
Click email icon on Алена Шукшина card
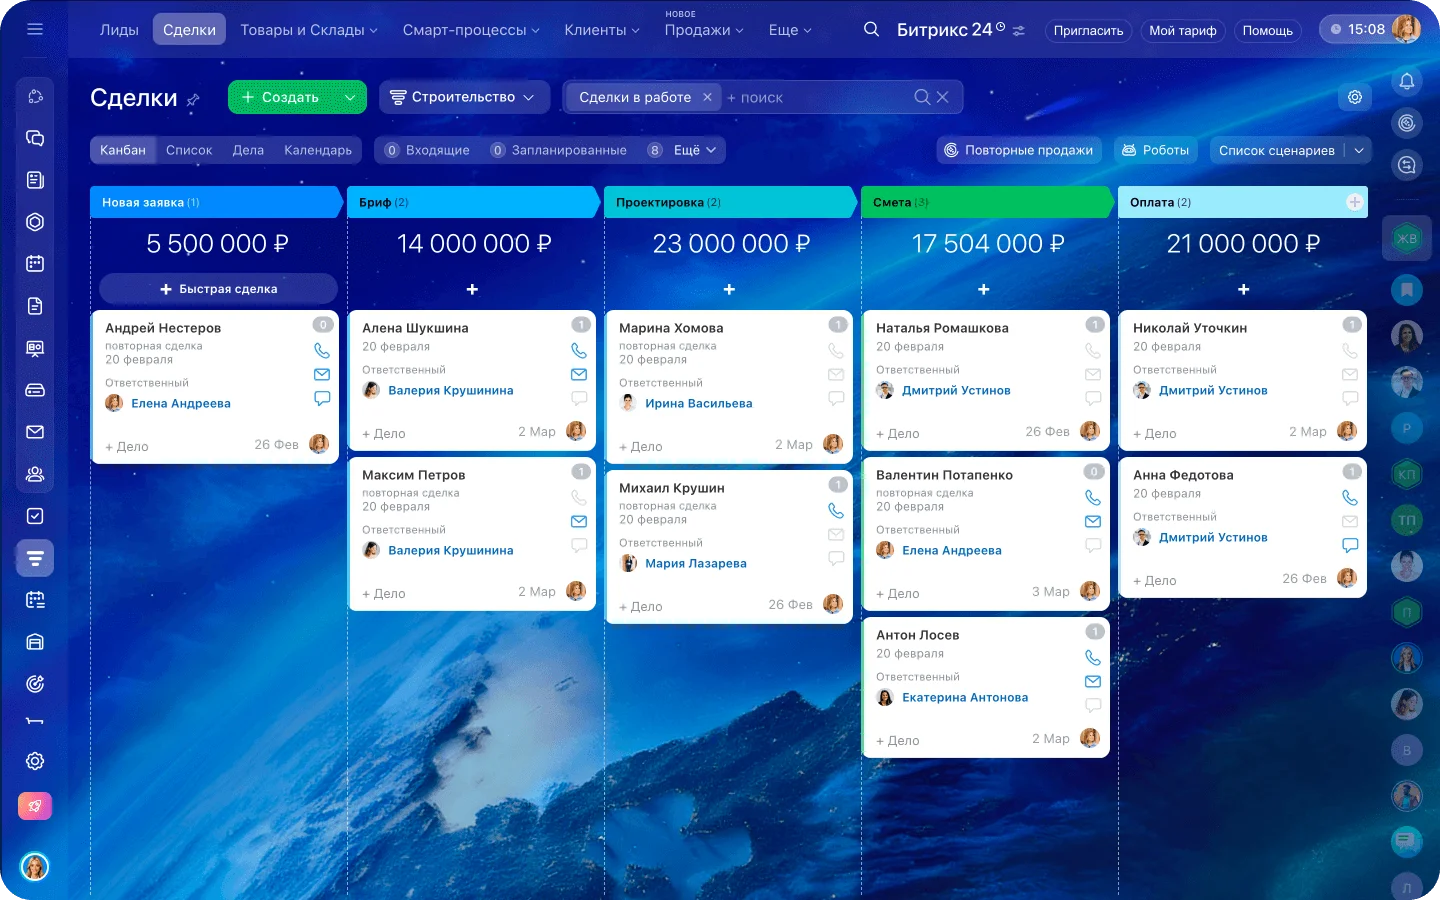tap(579, 374)
